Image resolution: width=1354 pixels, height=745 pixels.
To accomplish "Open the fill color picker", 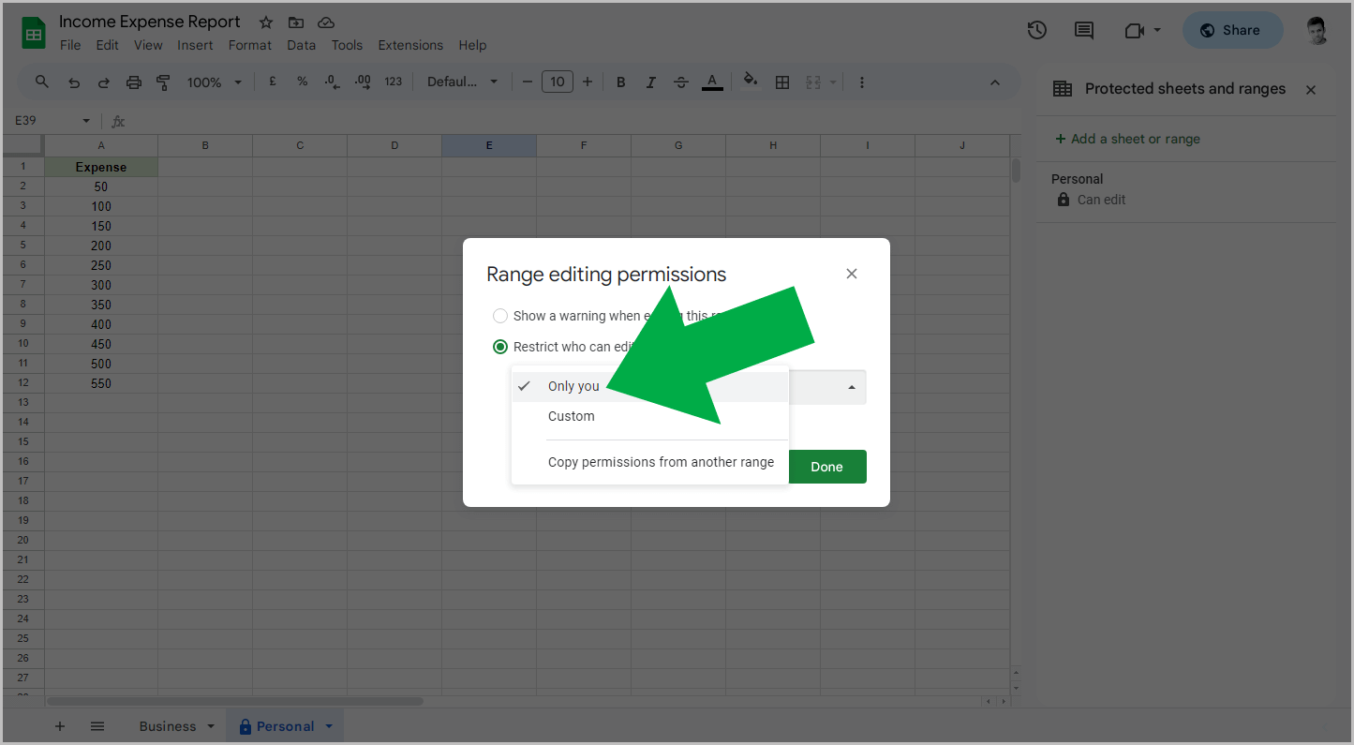I will click(751, 82).
